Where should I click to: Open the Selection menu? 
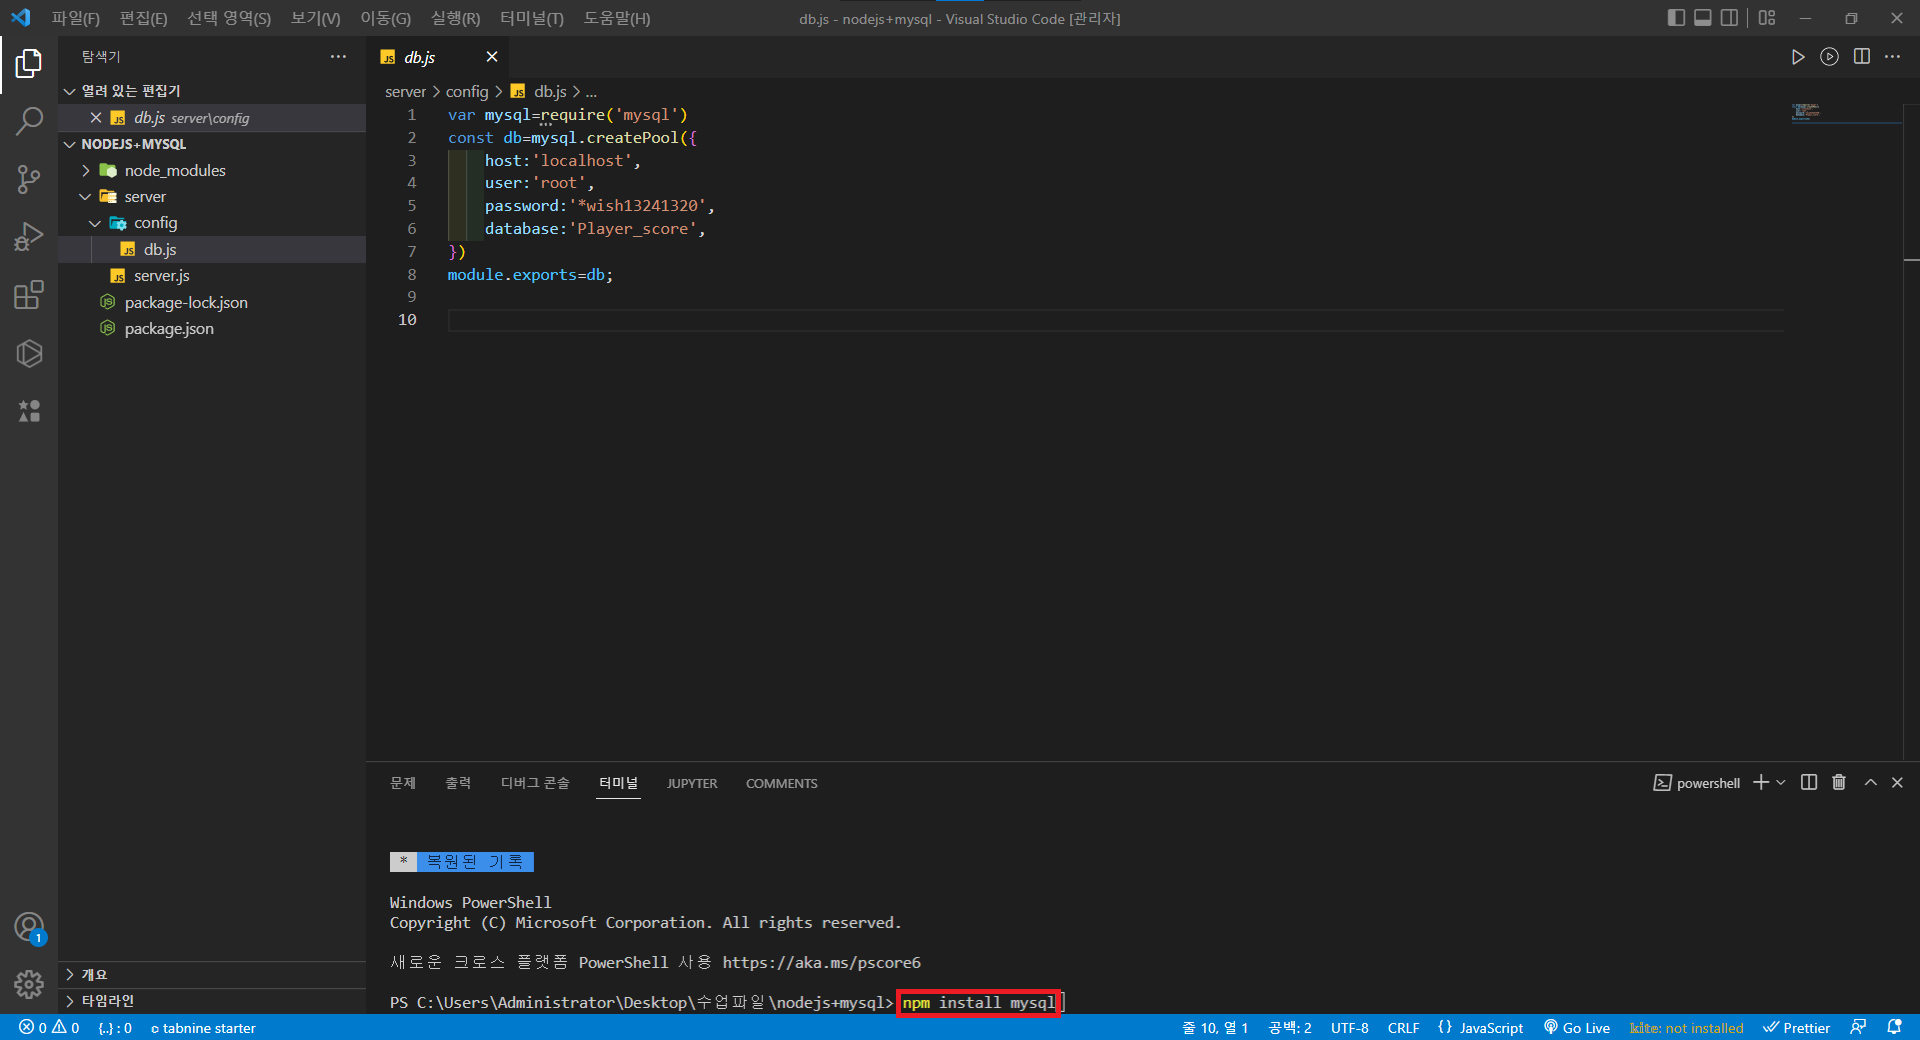pos(229,18)
